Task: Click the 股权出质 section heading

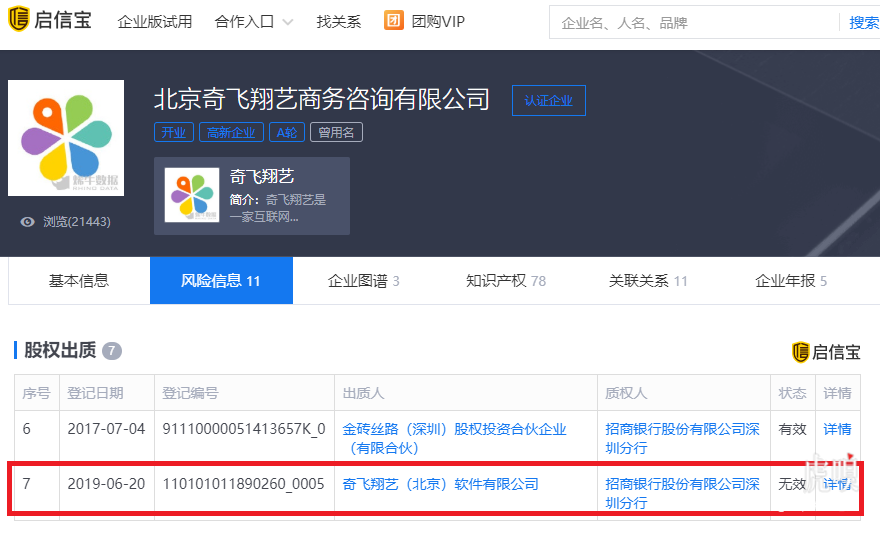Action: [x=60, y=350]
